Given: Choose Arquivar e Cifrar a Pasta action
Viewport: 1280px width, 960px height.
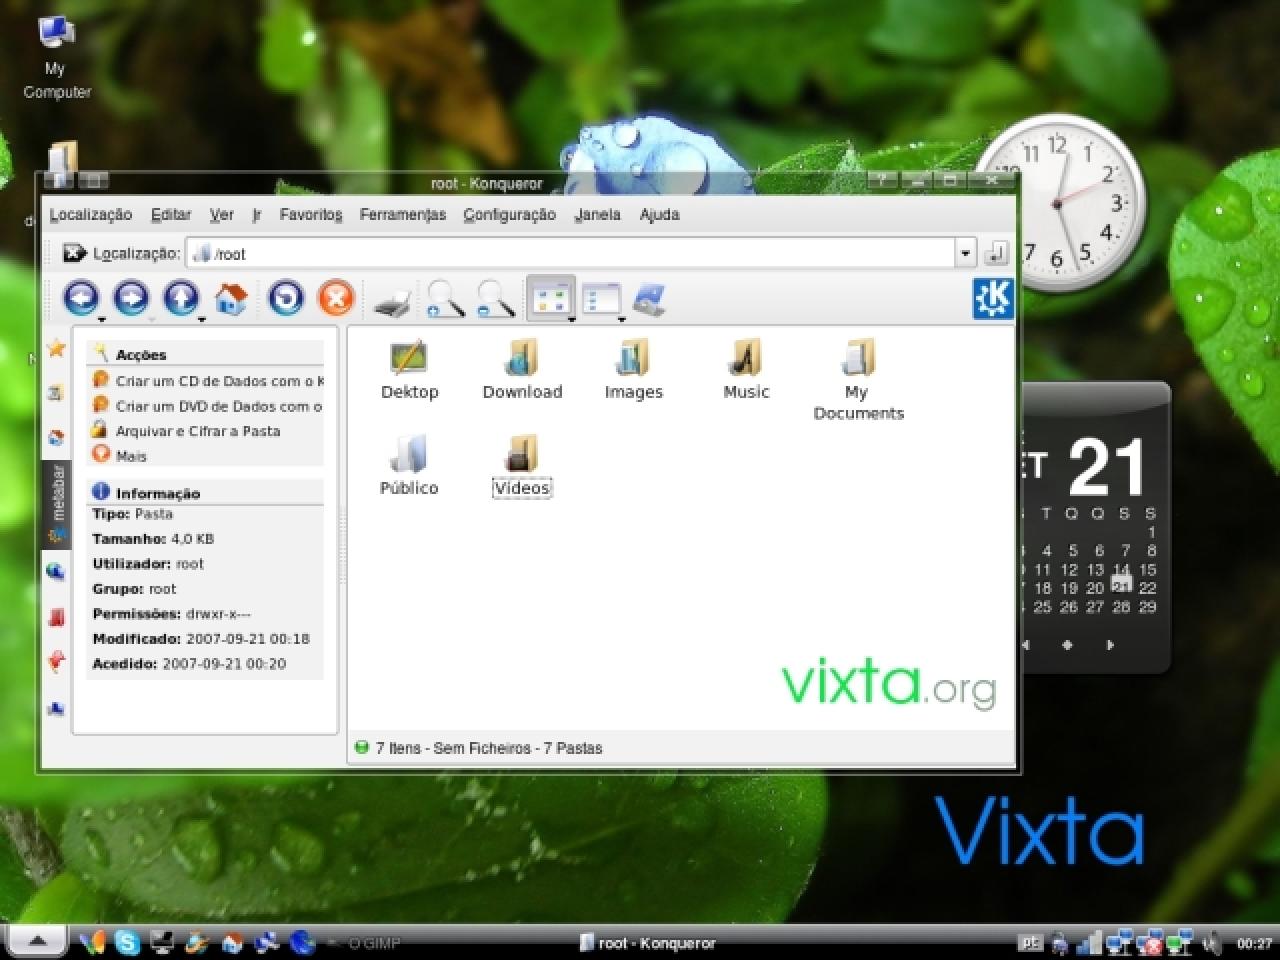Looking at the screenshot, I should [x=197, y=431].
